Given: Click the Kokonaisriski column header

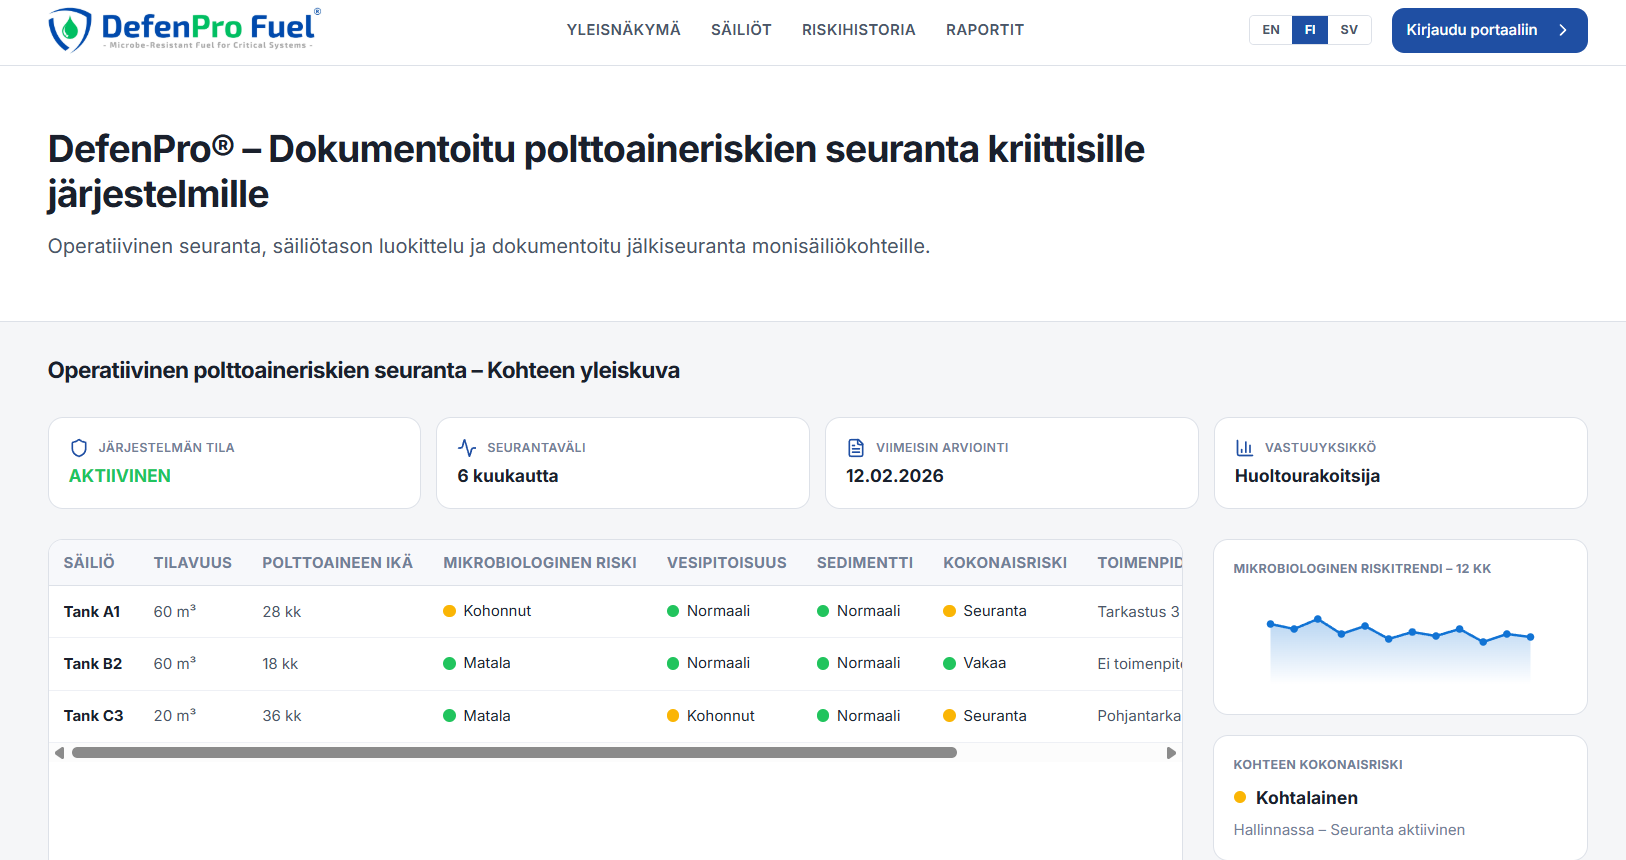Looking at the screenshot, I should coord(1005,563).
